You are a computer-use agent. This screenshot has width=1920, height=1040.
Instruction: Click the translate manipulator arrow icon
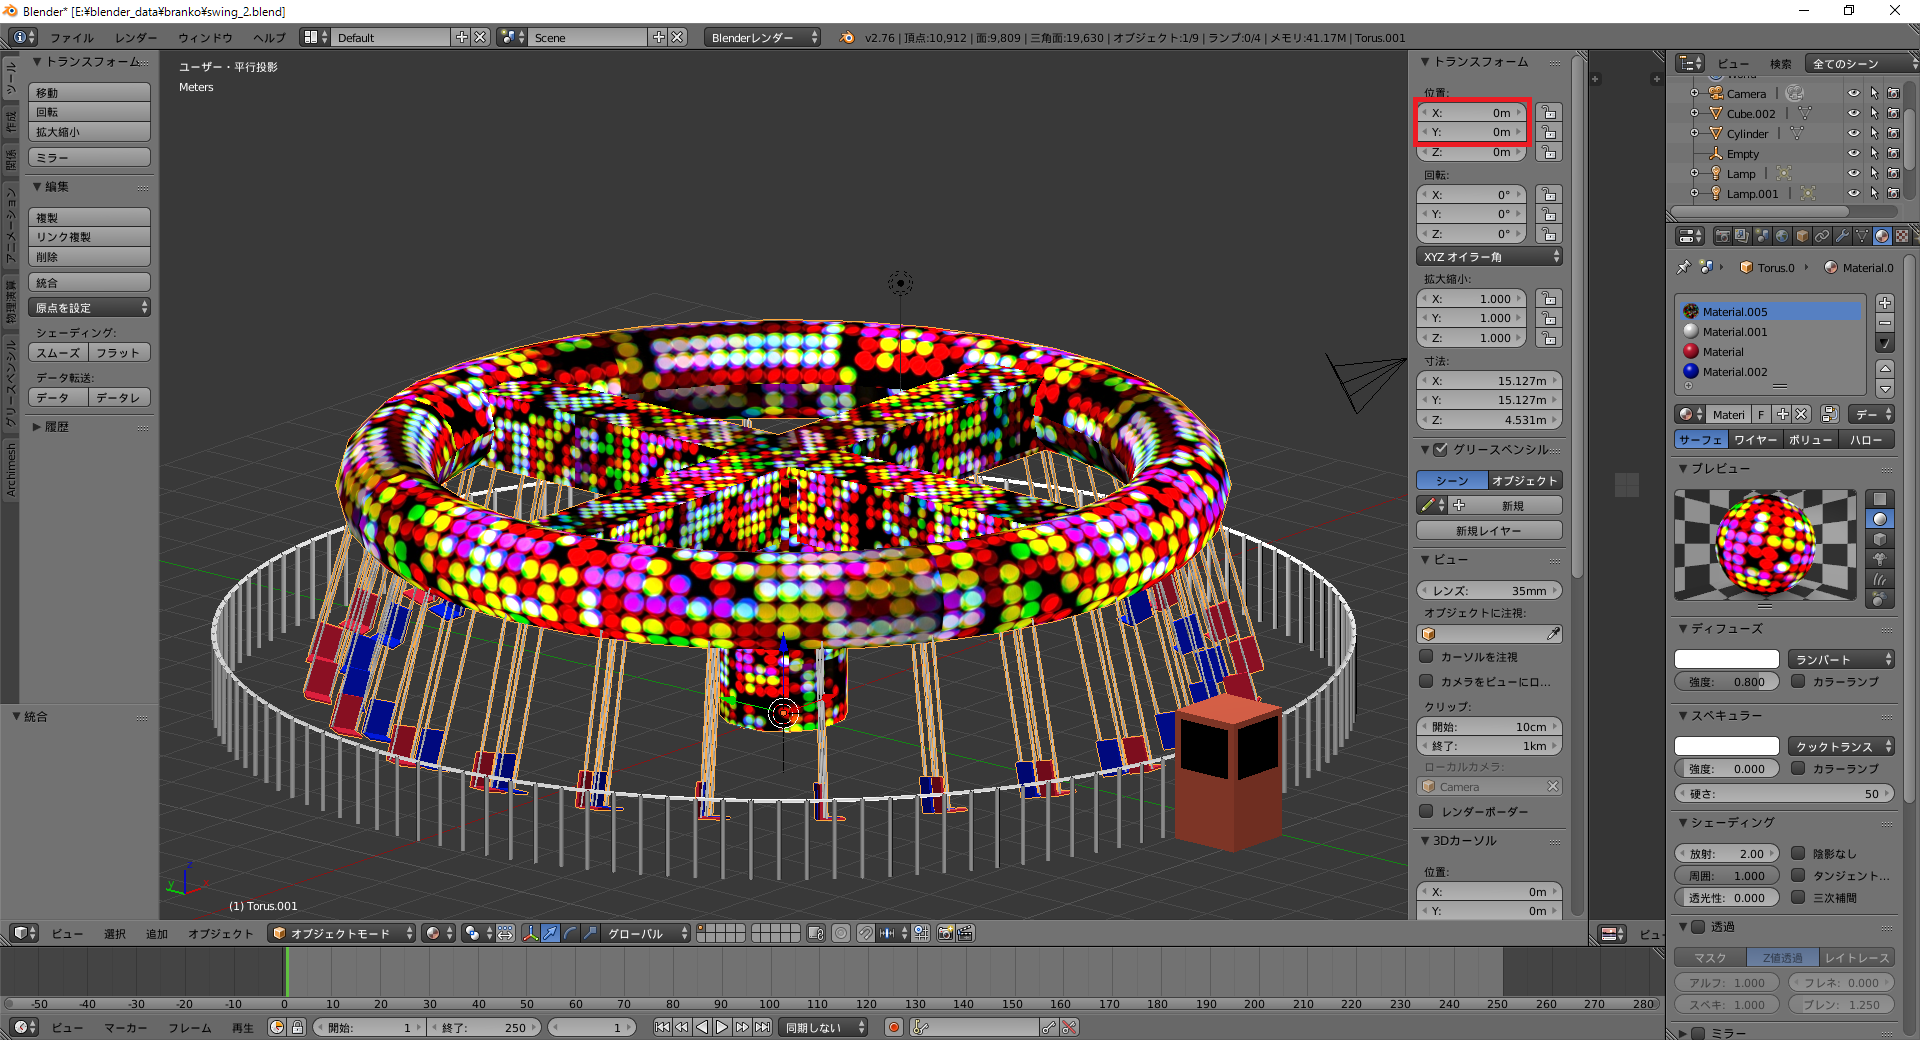coord(550,933)
